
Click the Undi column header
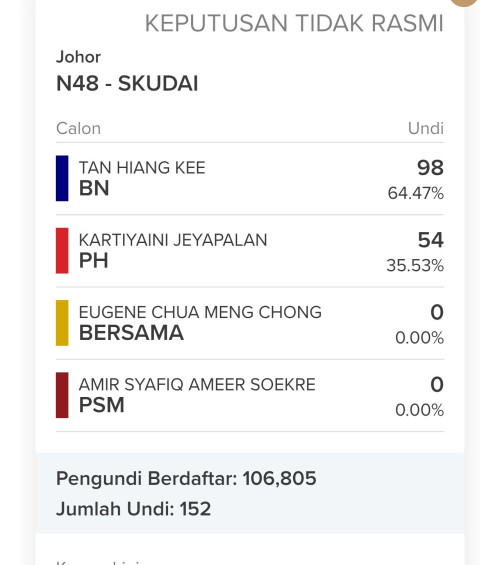426,129
